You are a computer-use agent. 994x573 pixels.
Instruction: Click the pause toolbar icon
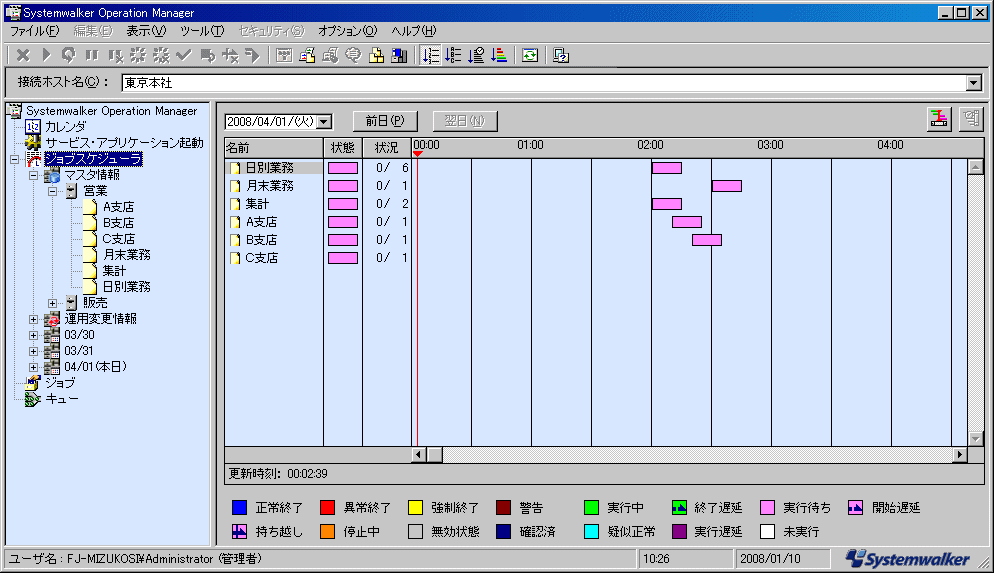[92, 56]
